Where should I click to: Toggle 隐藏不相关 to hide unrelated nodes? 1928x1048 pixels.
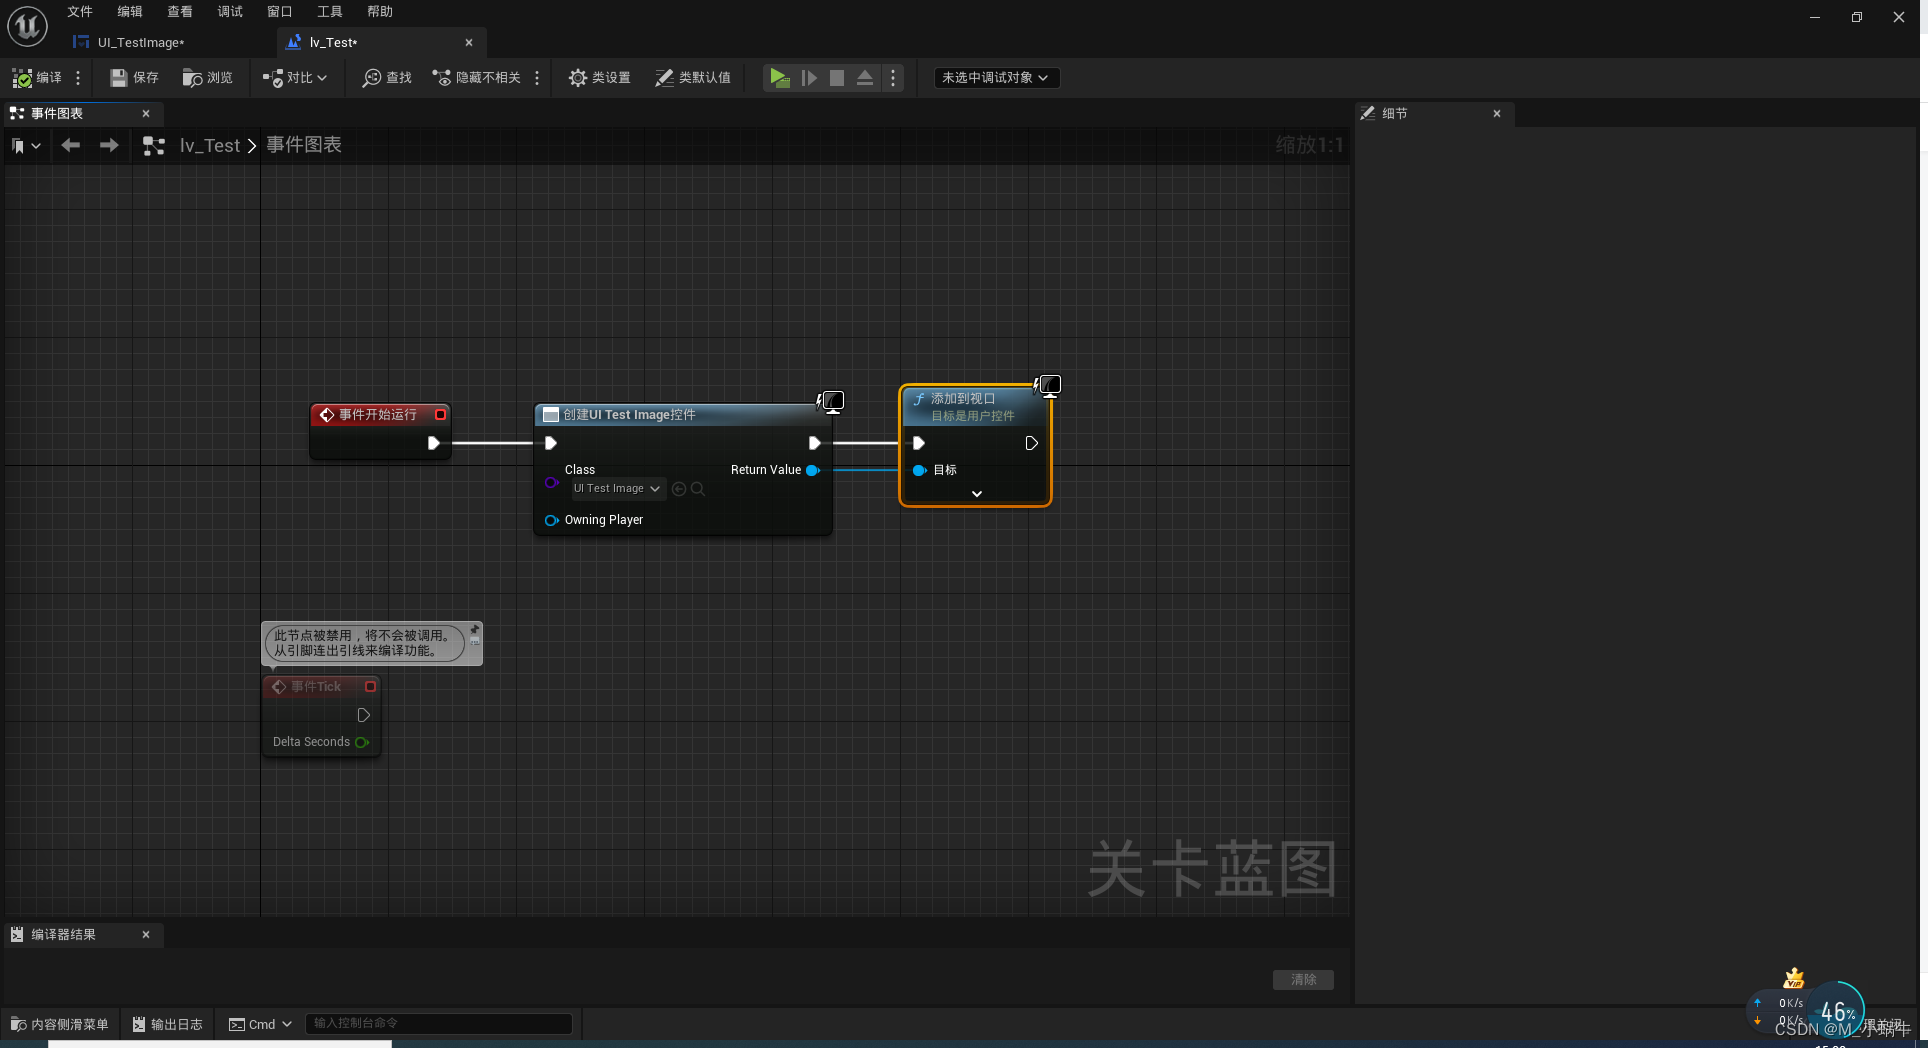(478, 77)
